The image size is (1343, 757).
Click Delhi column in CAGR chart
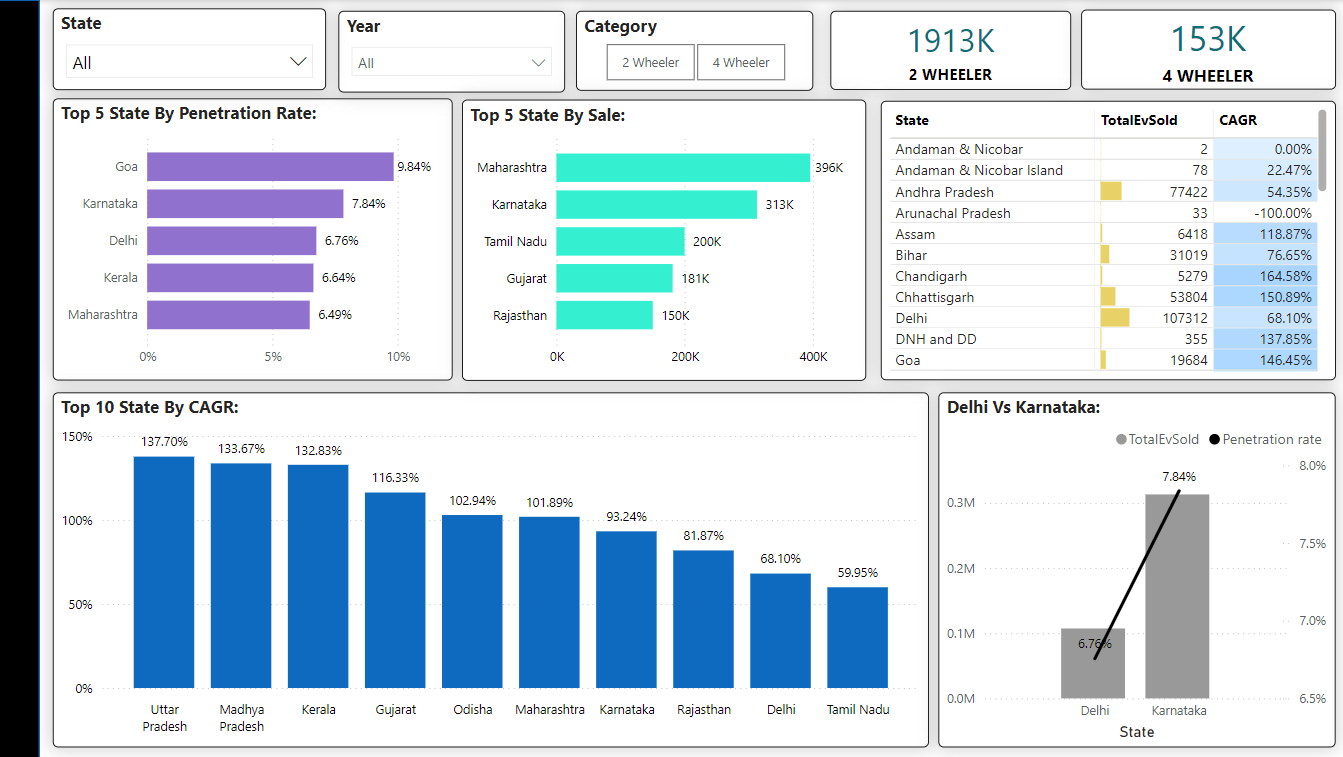pyautogui.click(x=781, y=630)
